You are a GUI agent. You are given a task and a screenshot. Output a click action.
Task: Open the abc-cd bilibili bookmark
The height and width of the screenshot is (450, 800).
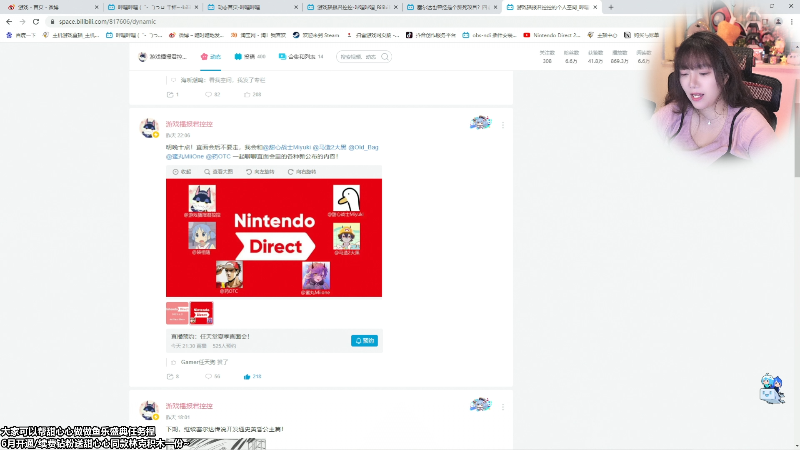(489, 35)
